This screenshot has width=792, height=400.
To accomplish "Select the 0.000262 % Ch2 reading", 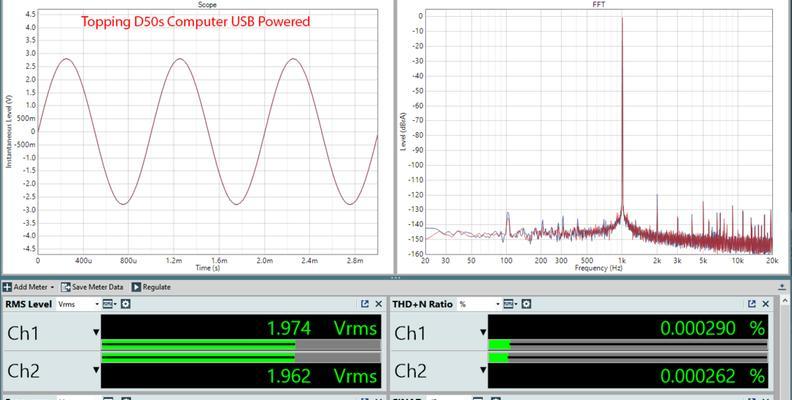I will pos(713,376).
